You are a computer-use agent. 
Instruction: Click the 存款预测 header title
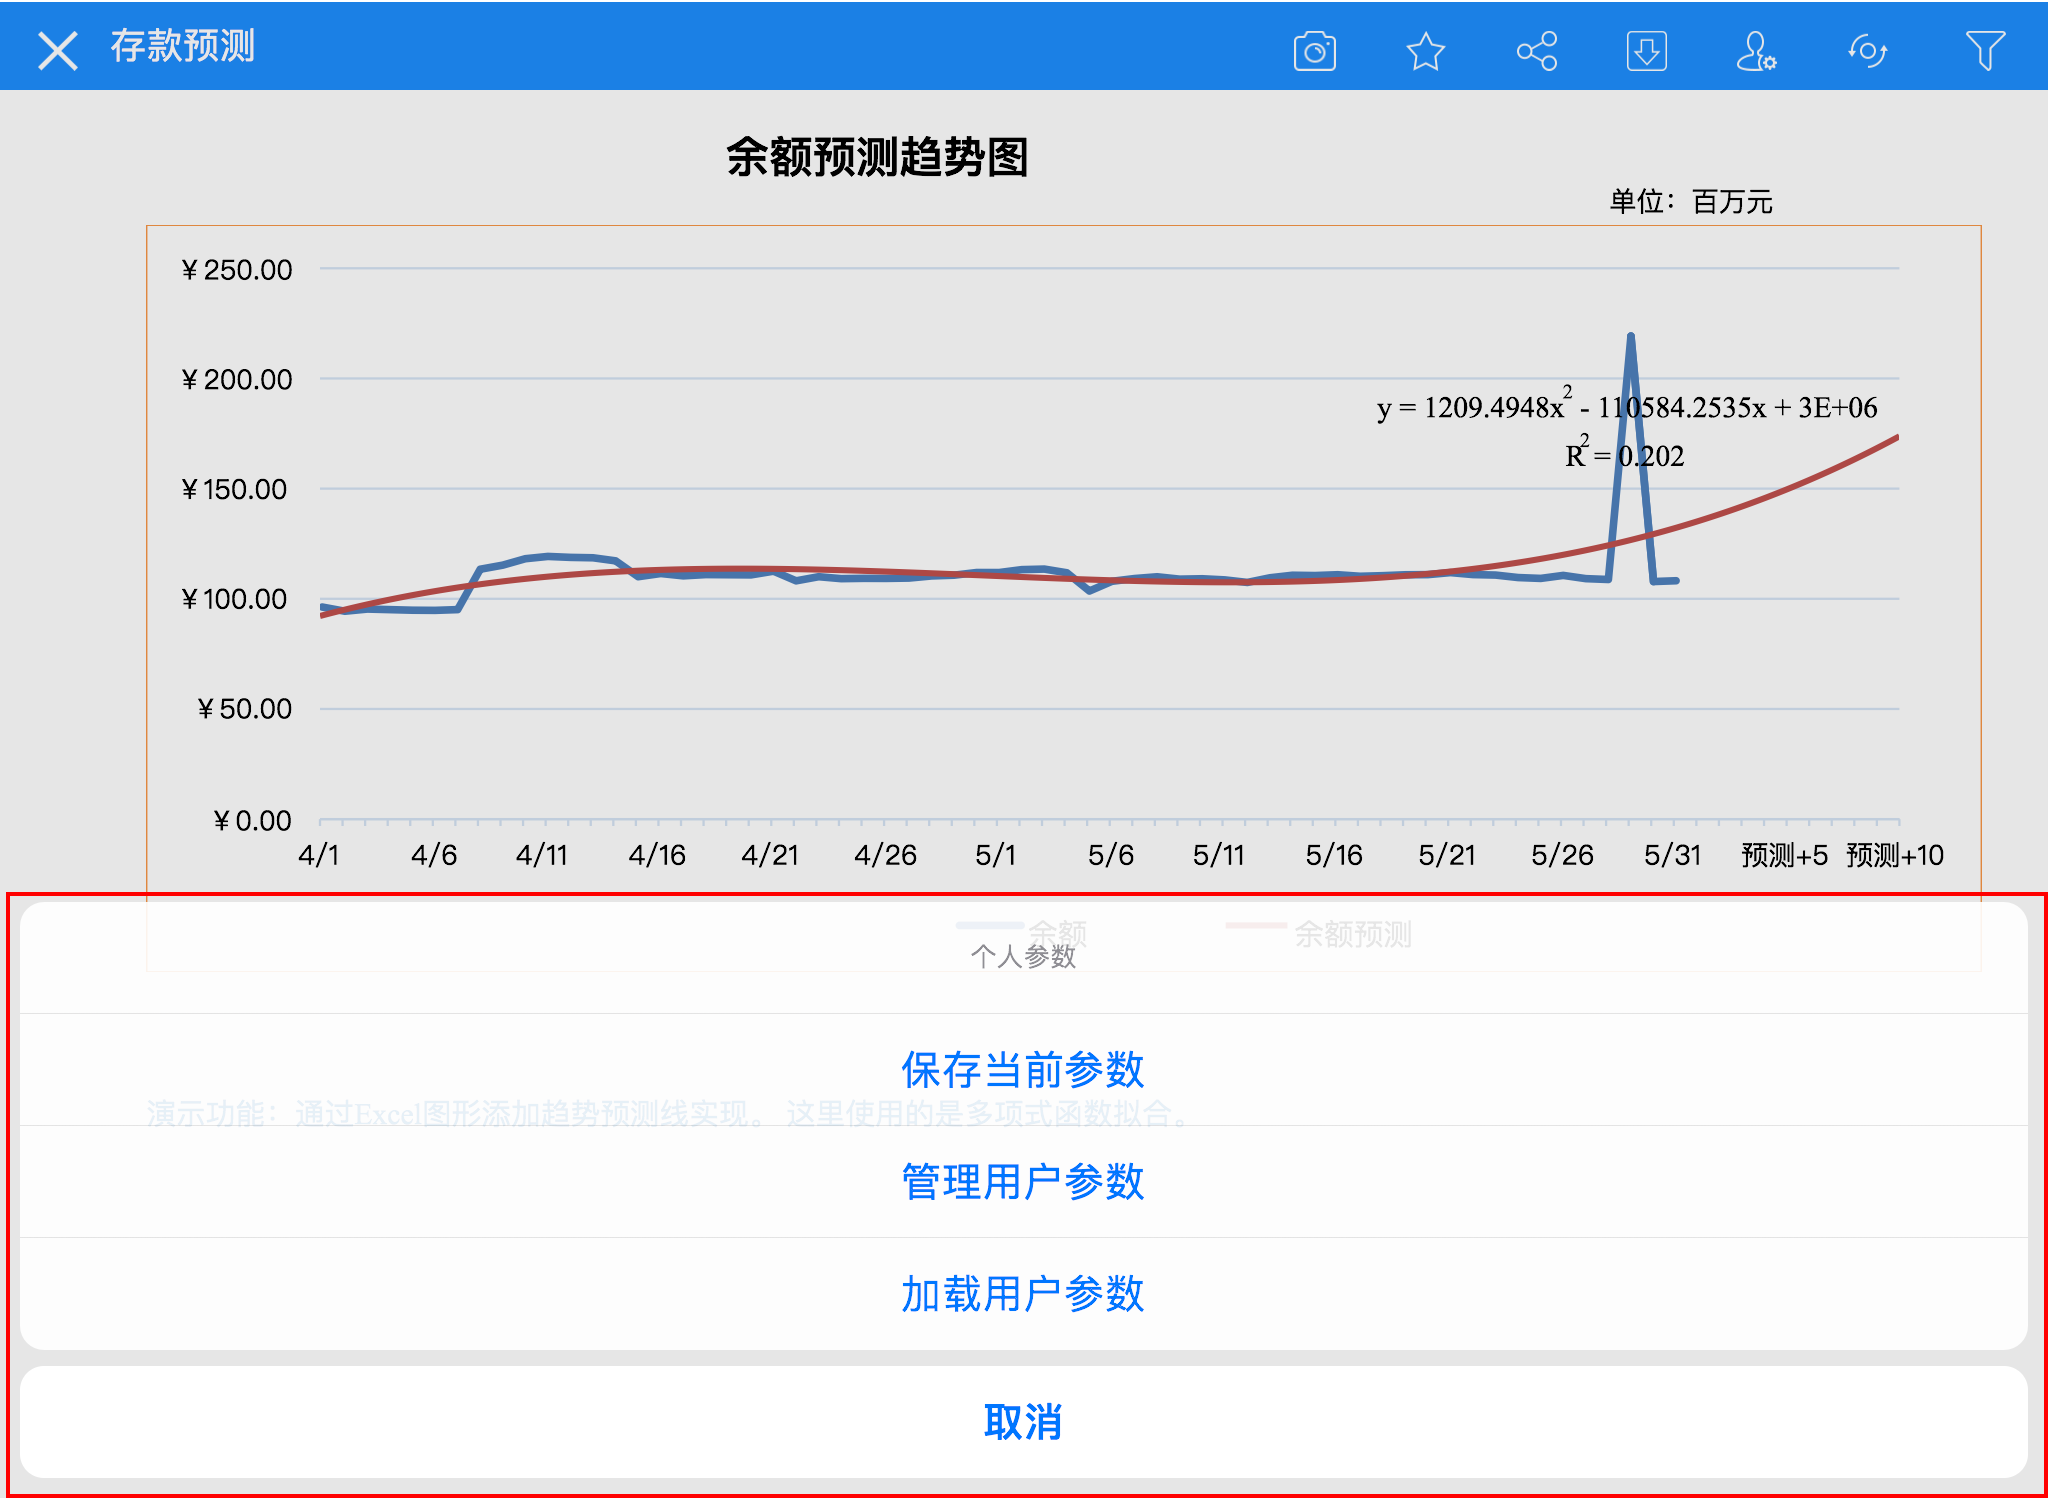183,46
